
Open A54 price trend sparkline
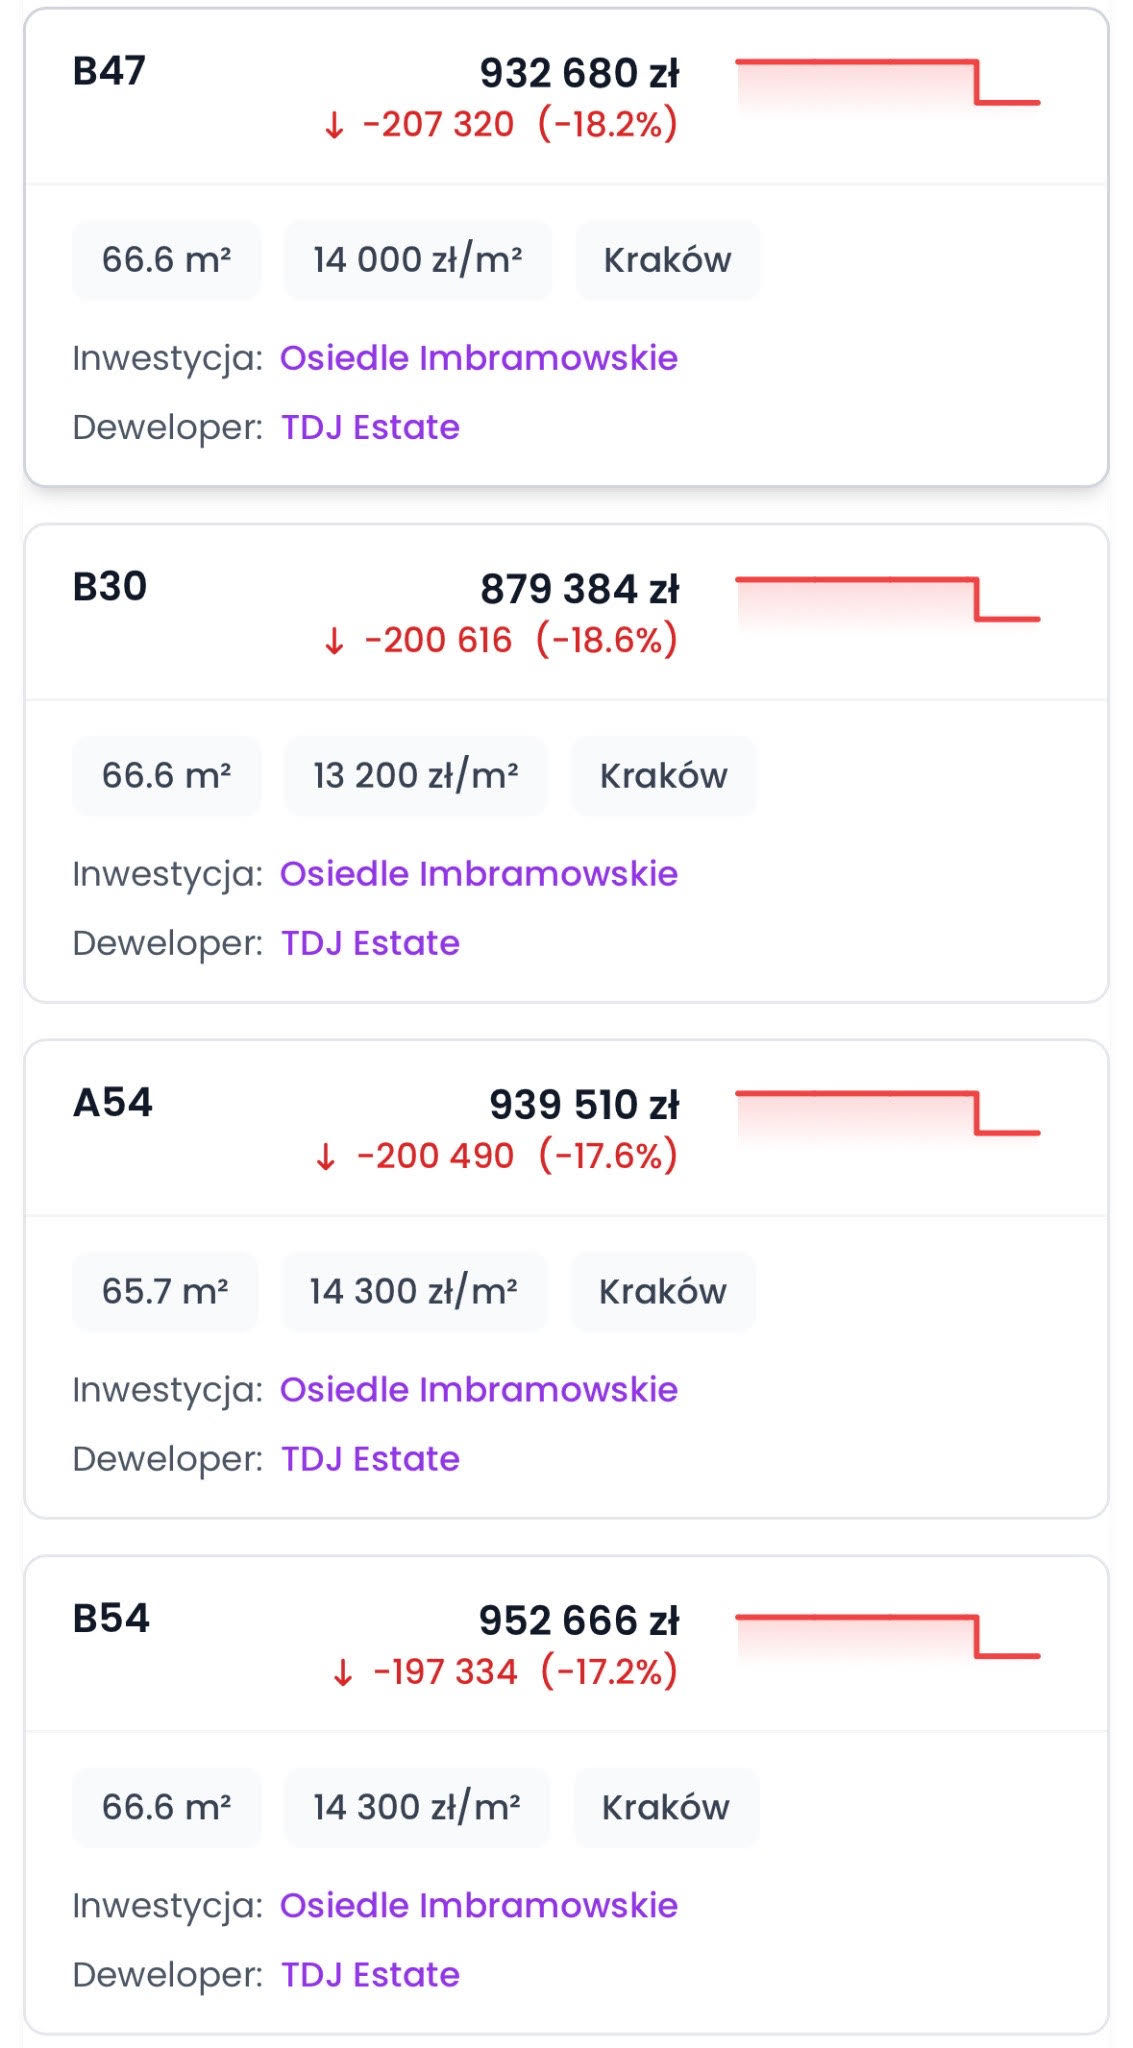(887, 1114)
